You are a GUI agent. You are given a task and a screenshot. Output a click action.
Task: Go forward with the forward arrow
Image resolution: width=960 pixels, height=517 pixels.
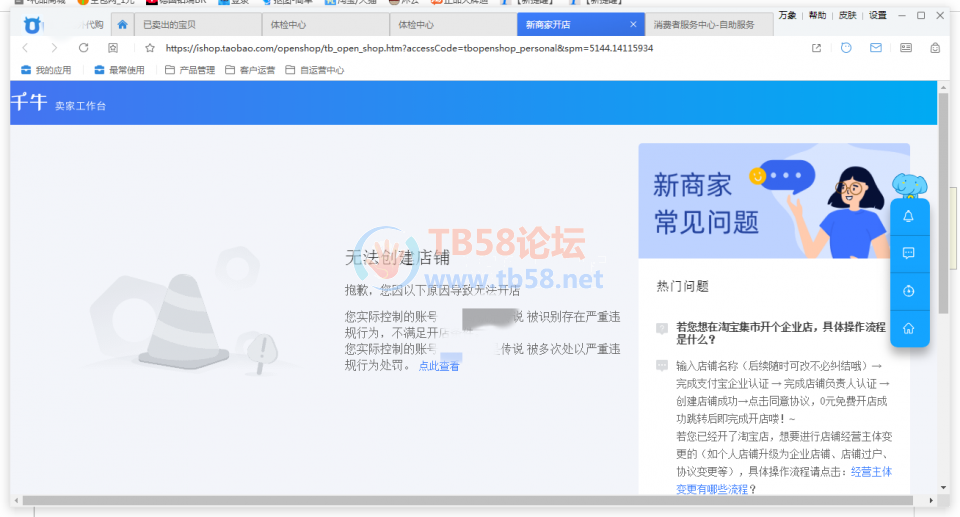54,48
